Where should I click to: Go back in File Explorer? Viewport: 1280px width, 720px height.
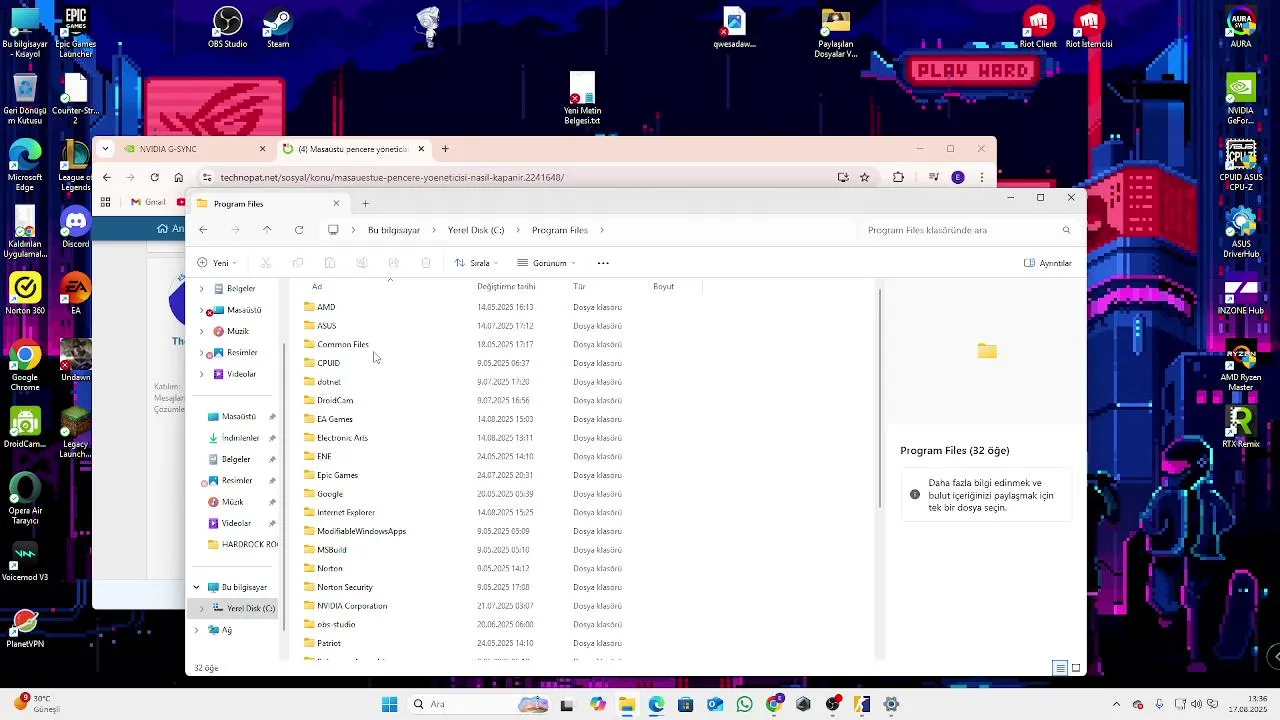pos(203,230)
